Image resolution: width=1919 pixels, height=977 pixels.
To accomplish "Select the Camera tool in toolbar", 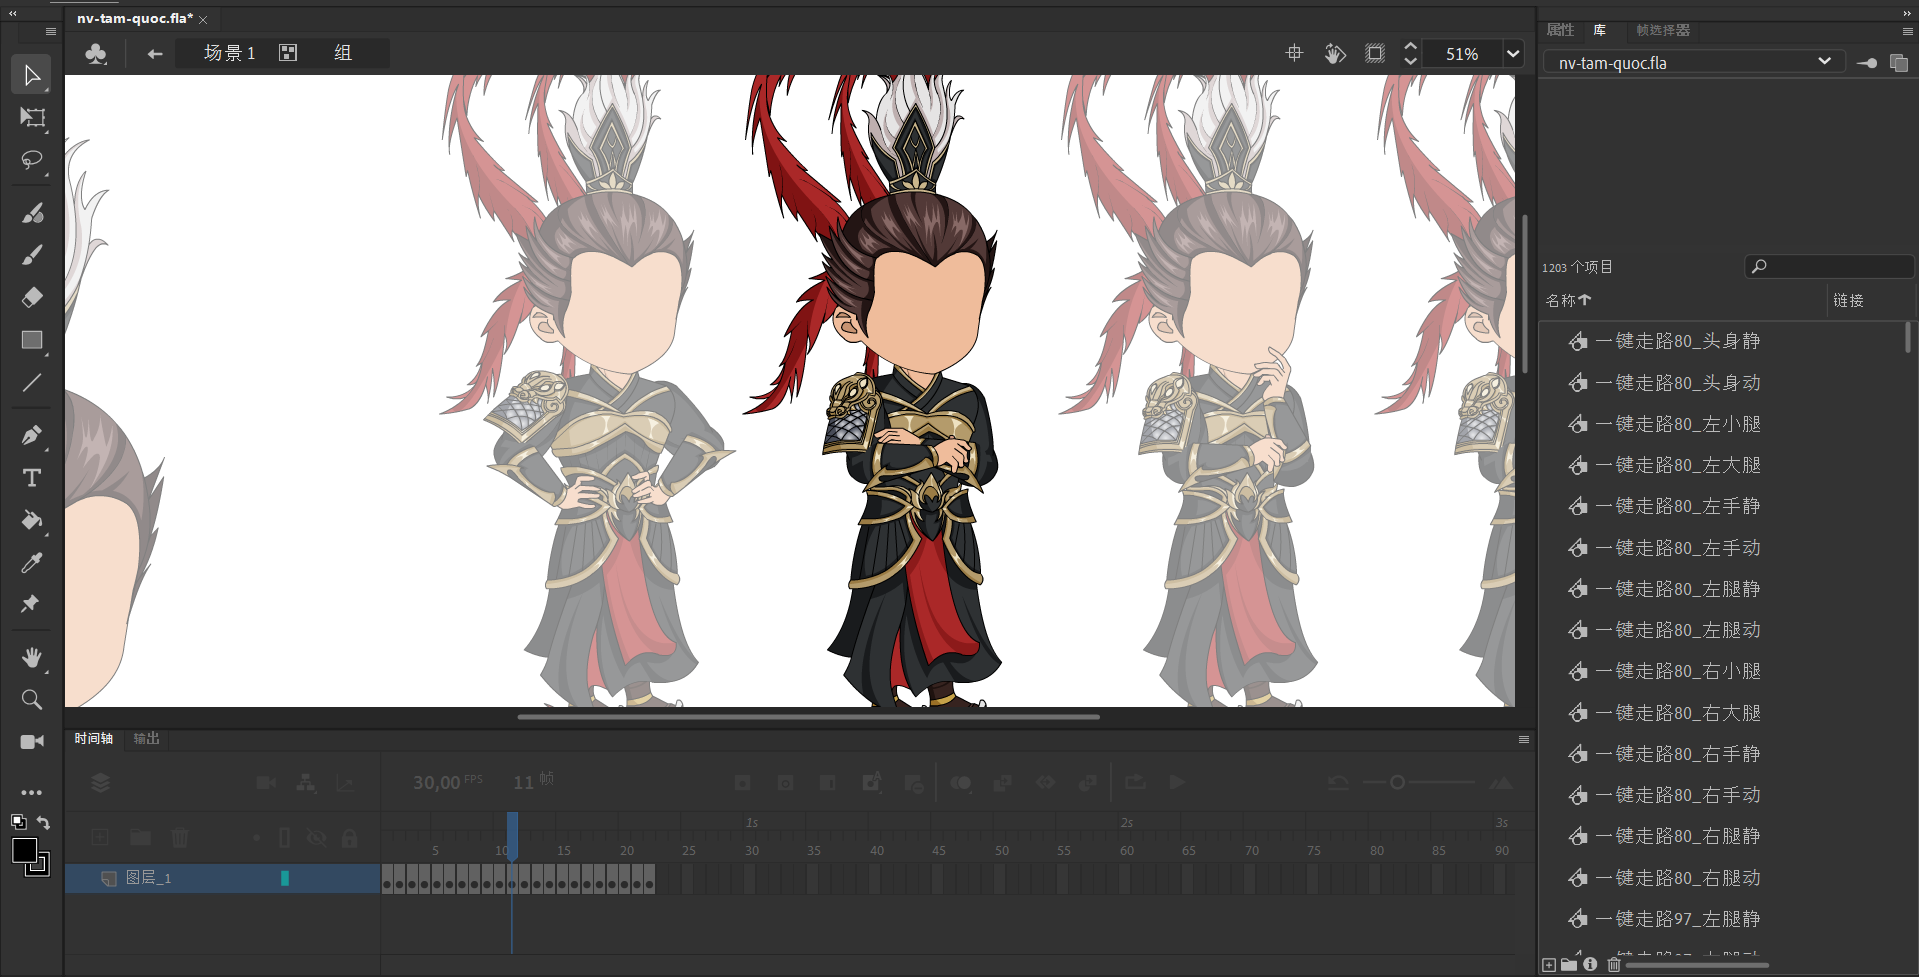I will [32, 742].
